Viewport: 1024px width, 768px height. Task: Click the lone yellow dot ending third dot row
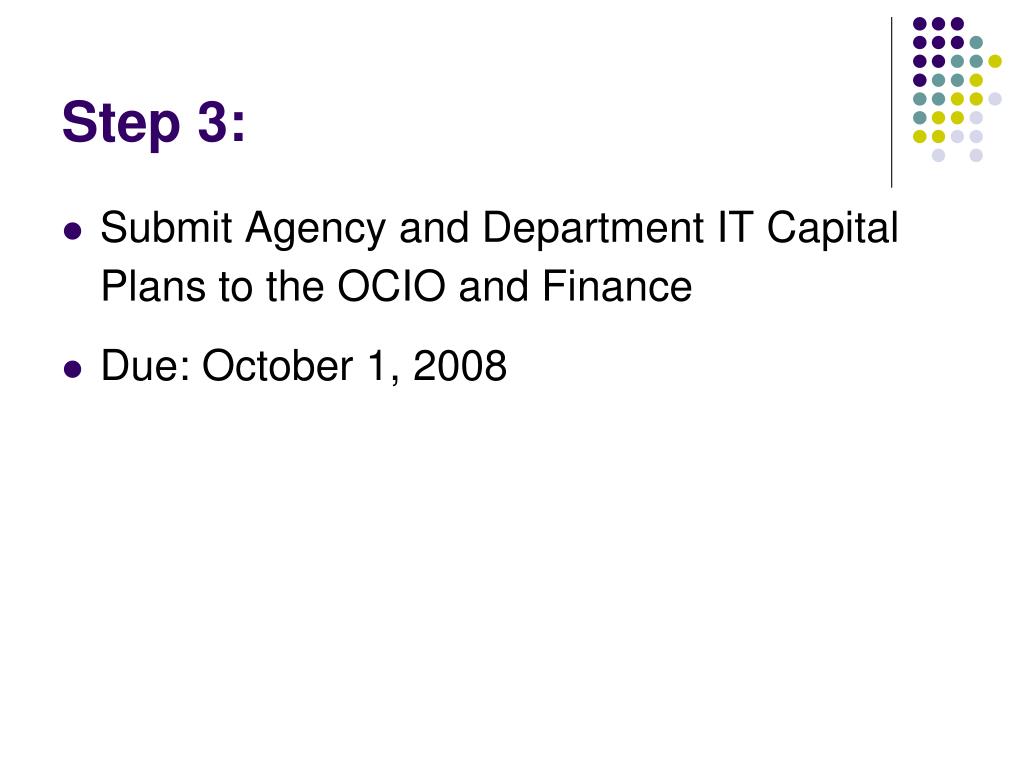tap(995, 61)
